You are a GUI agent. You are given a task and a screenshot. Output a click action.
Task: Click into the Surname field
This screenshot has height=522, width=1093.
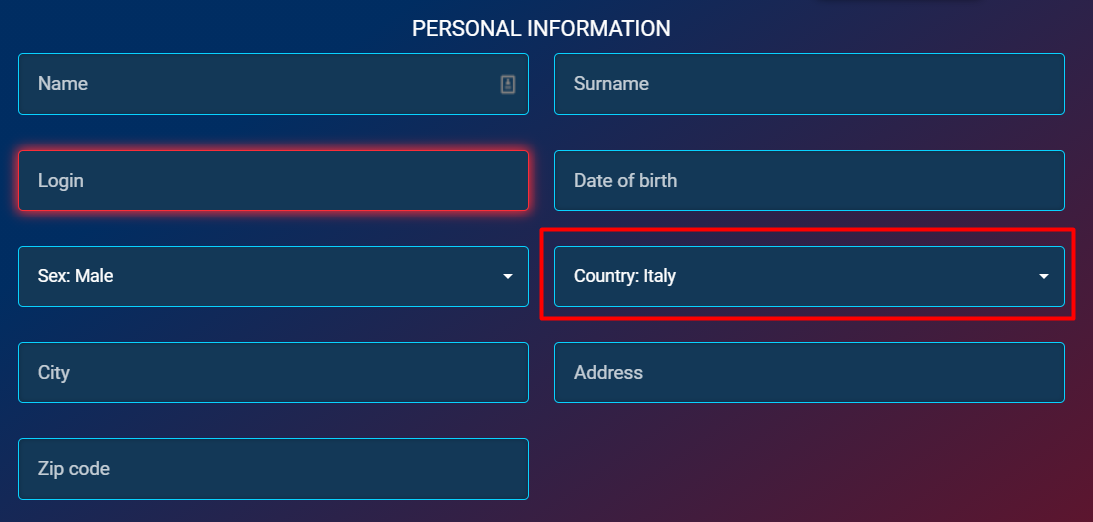coord(808,84)
